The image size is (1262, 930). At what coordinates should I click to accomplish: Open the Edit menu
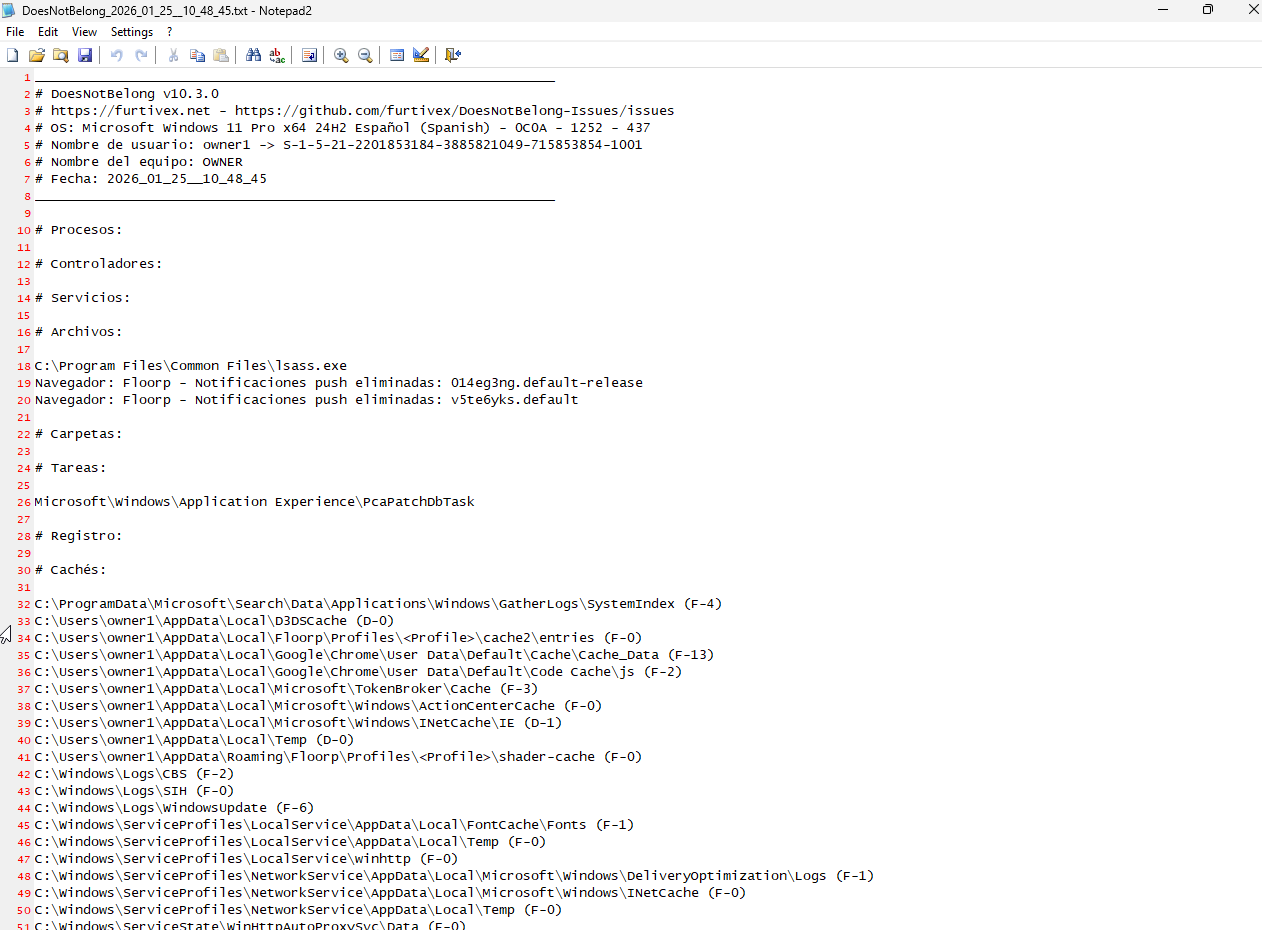(48, 32)
